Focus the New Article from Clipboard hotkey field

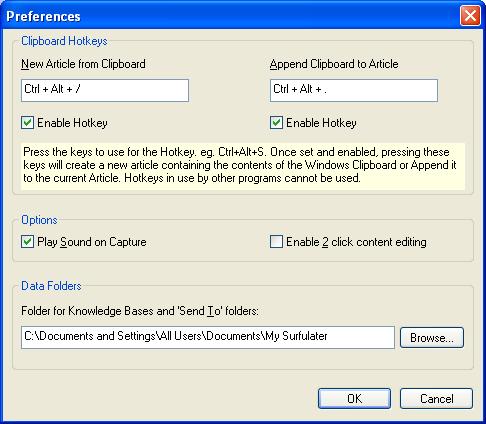[x=105, y=90]
